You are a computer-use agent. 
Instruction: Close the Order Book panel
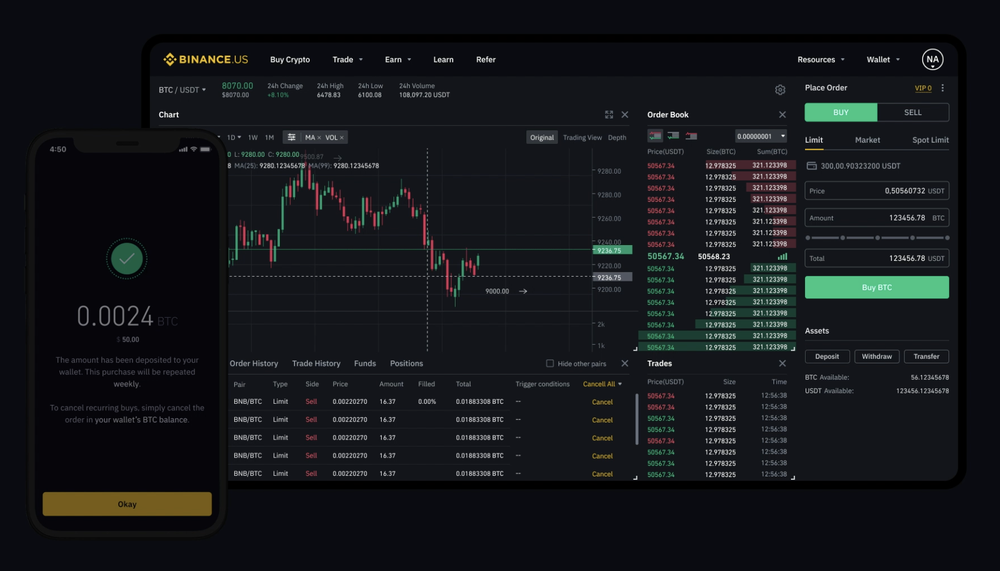pos(783,115)
